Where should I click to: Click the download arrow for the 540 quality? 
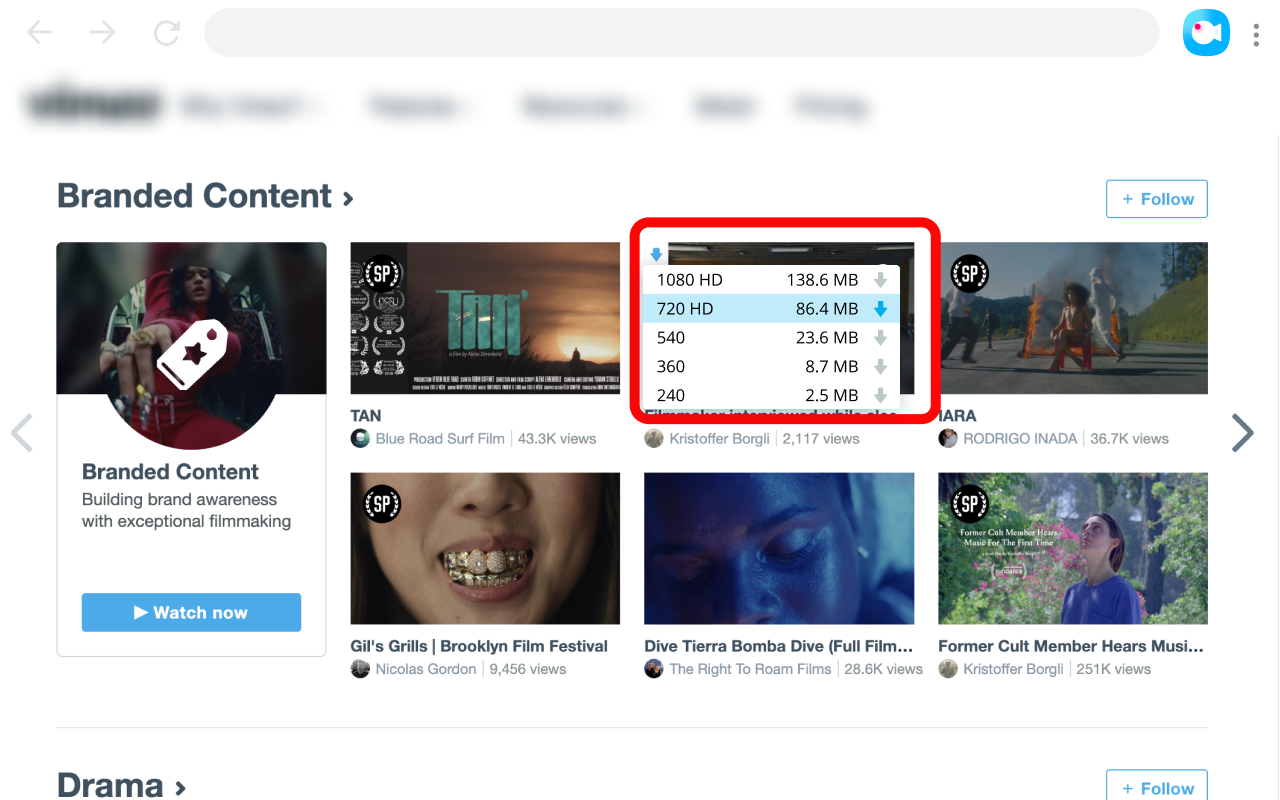click(x=879, y=337)
